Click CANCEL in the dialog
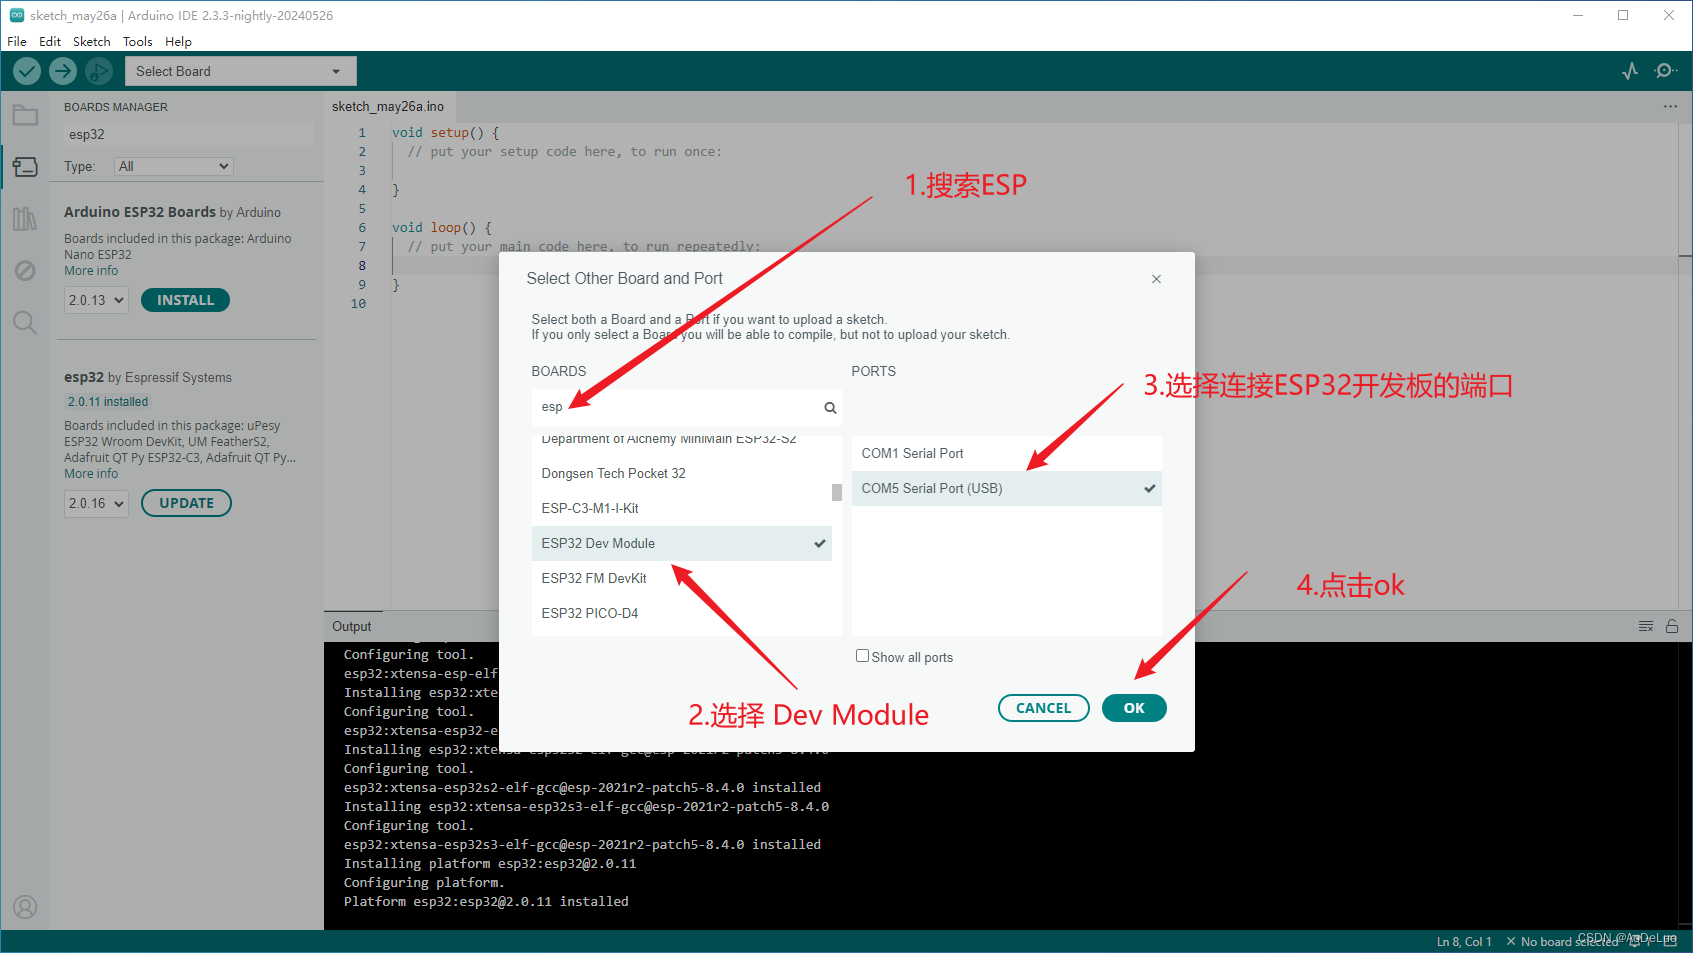This screenshot has height=953, width=1693. click(1044, 708)
